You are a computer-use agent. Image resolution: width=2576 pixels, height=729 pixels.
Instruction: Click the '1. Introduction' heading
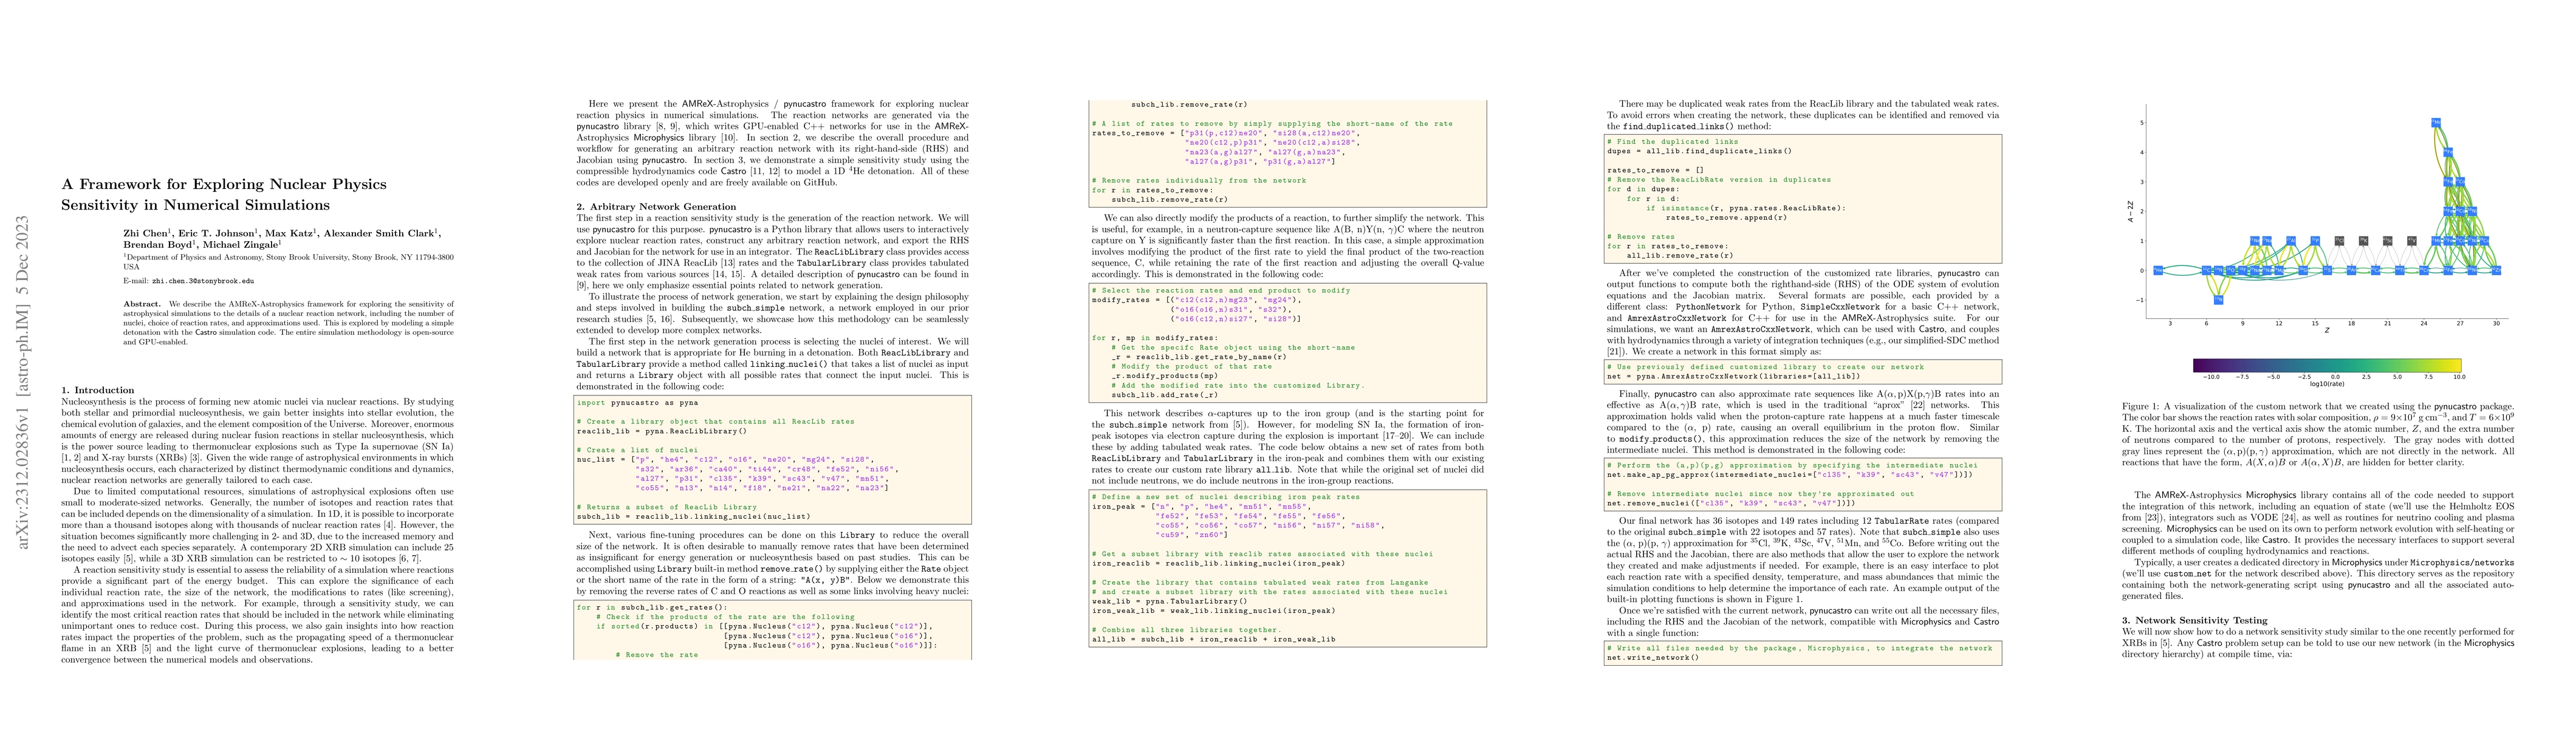(98, 390)
